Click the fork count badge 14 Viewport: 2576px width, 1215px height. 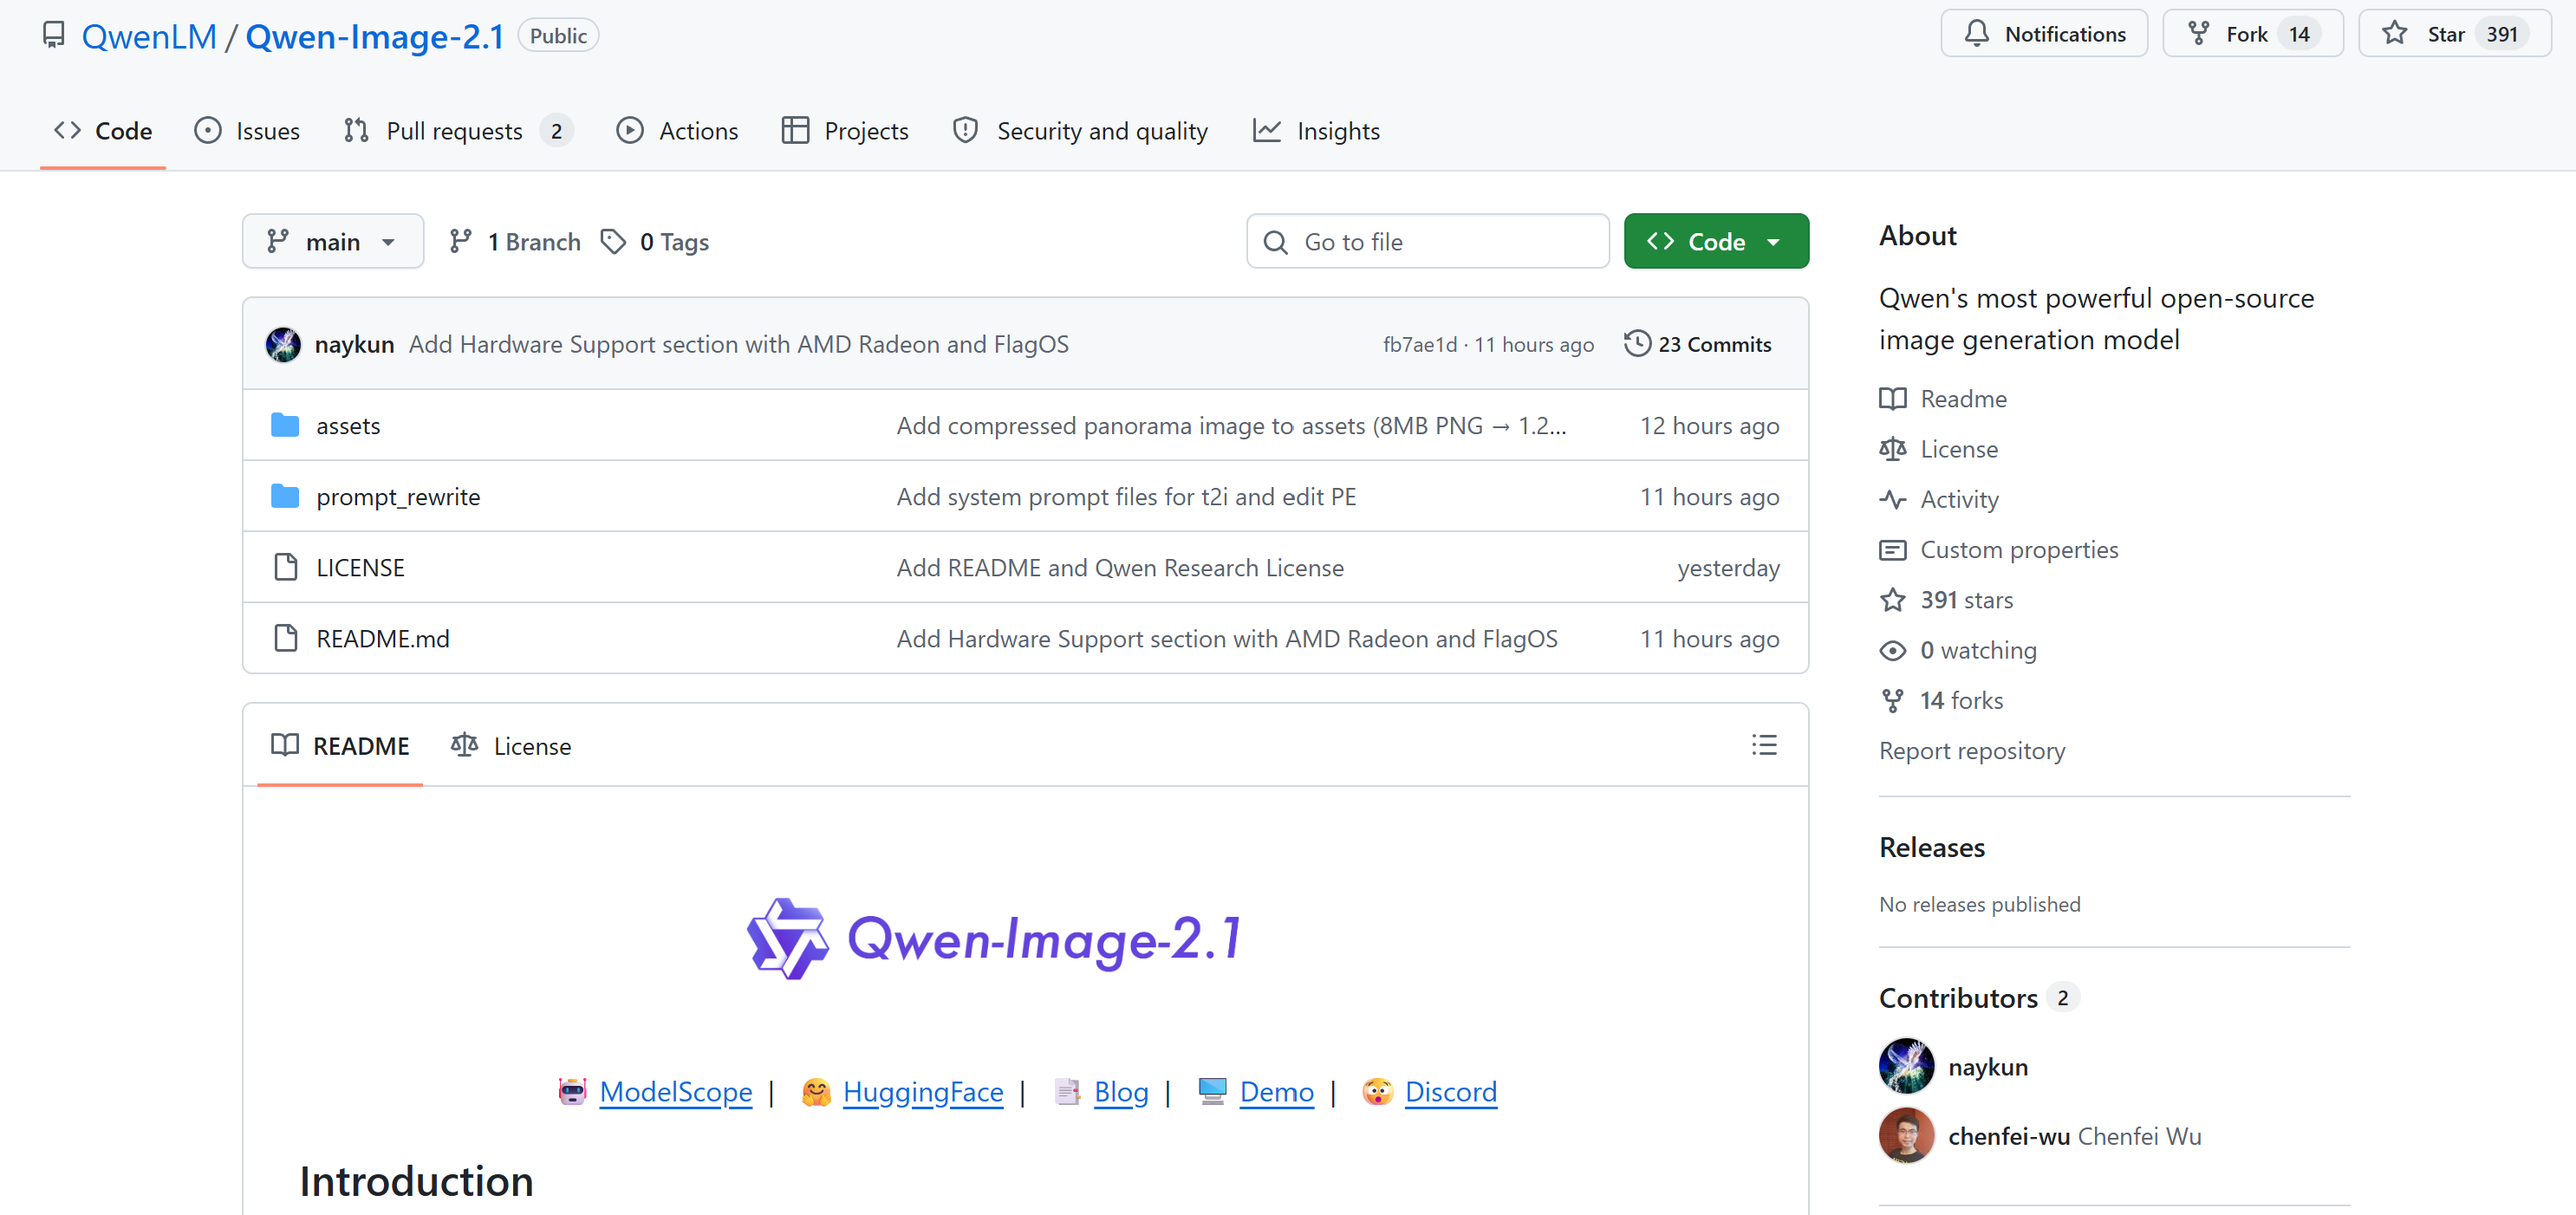coord(2299,34)
